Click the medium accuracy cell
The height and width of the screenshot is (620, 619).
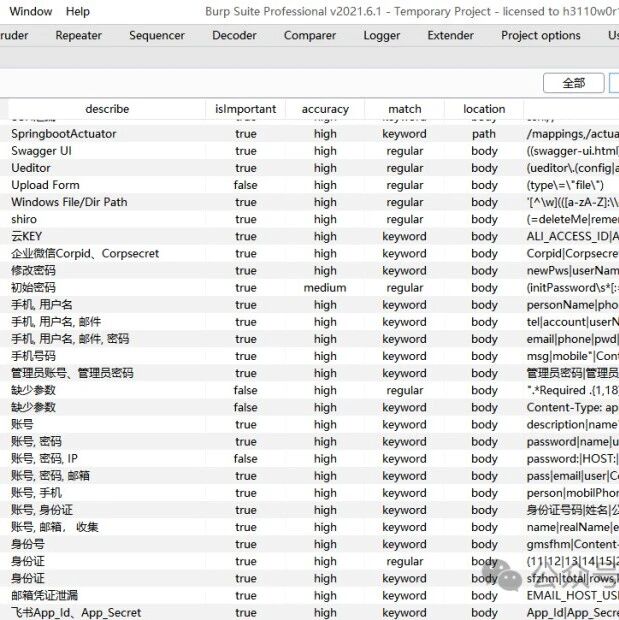point(325,287)
